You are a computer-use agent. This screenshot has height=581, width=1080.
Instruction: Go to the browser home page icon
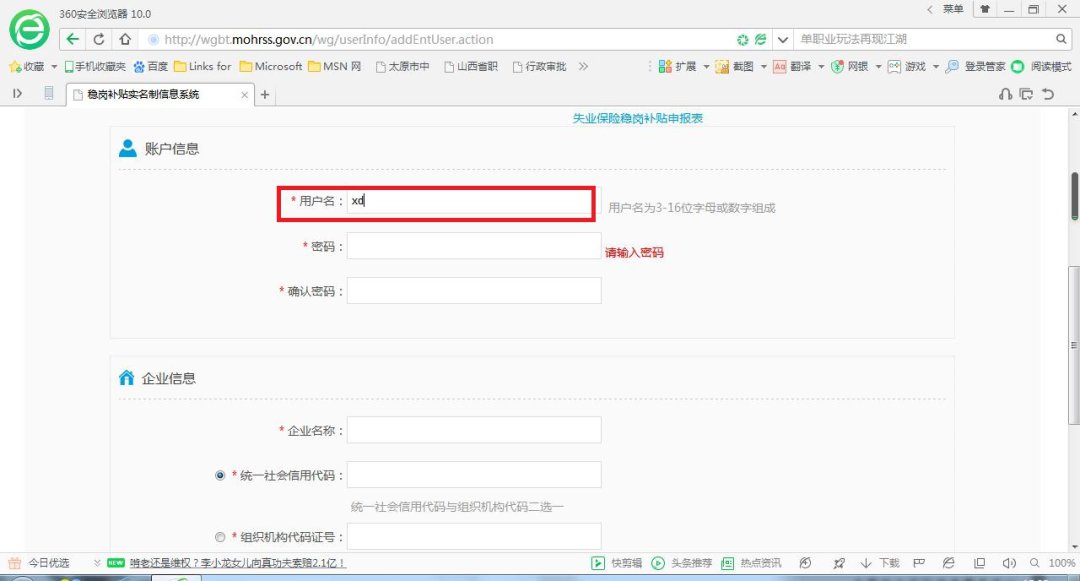point(124,40)
